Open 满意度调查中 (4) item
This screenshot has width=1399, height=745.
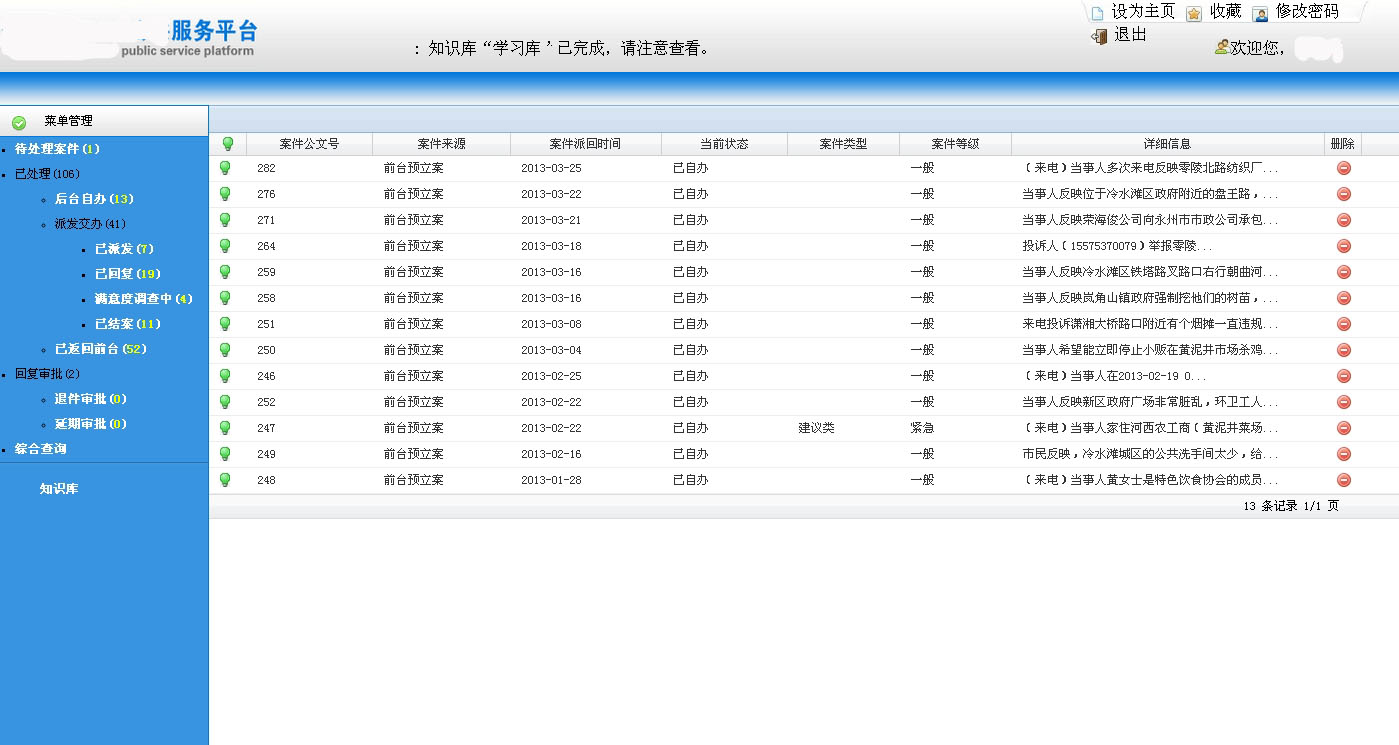pos(144,299)
